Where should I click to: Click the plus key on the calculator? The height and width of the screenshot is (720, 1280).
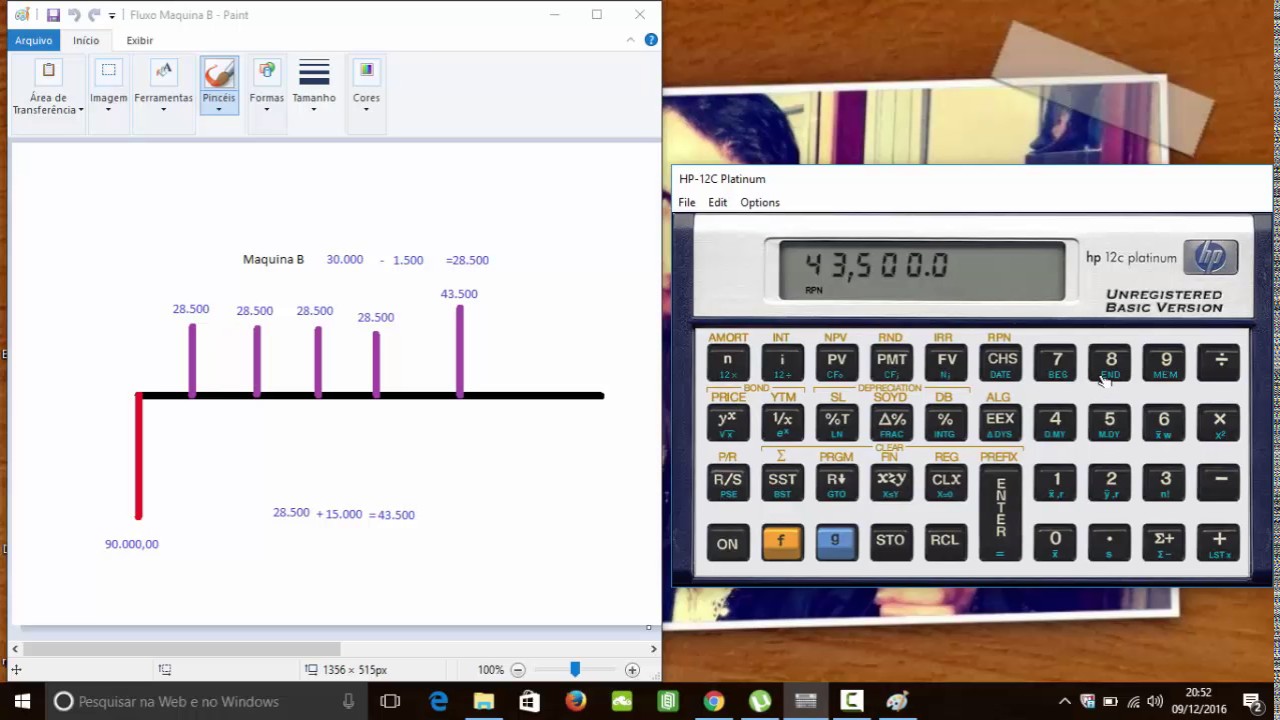1220,543
